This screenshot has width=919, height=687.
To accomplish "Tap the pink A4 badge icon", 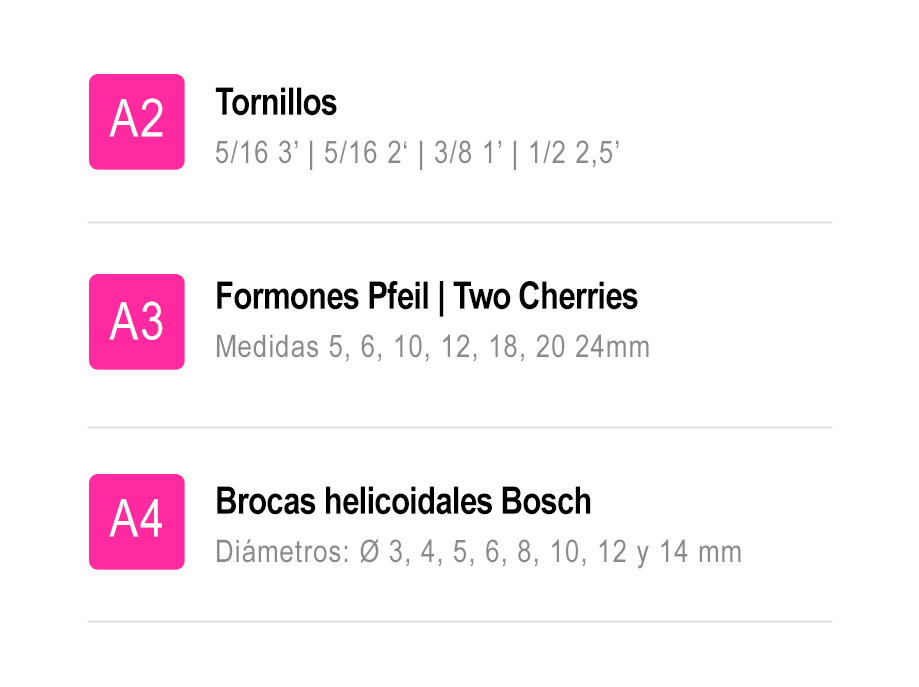I will click(x=137, y=522).
